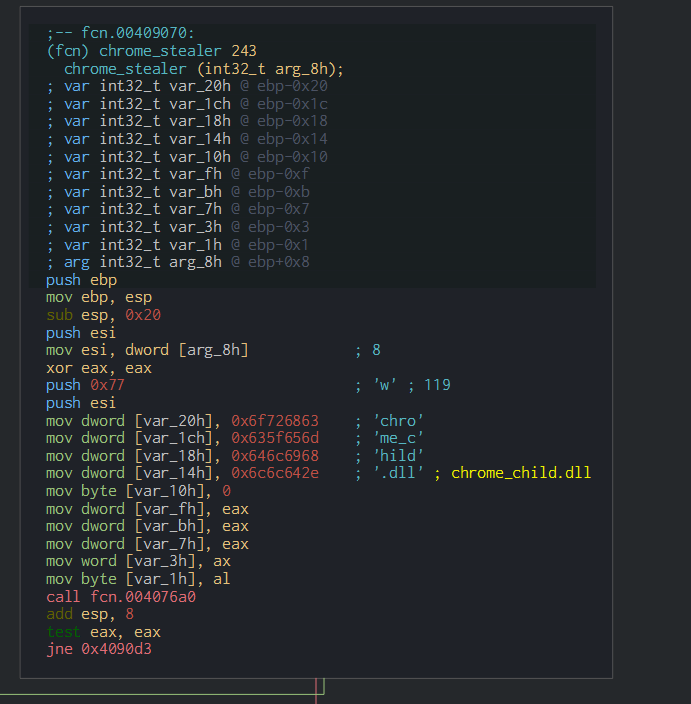Select the 'mov ebp, esp' instruction
The width and height of the screenshot is (691, 704).
coord(99,297)
